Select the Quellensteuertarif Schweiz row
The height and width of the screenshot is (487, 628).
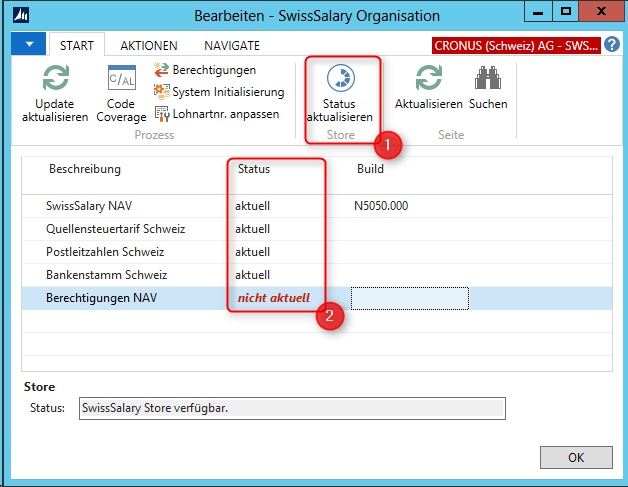coord(115,229)
